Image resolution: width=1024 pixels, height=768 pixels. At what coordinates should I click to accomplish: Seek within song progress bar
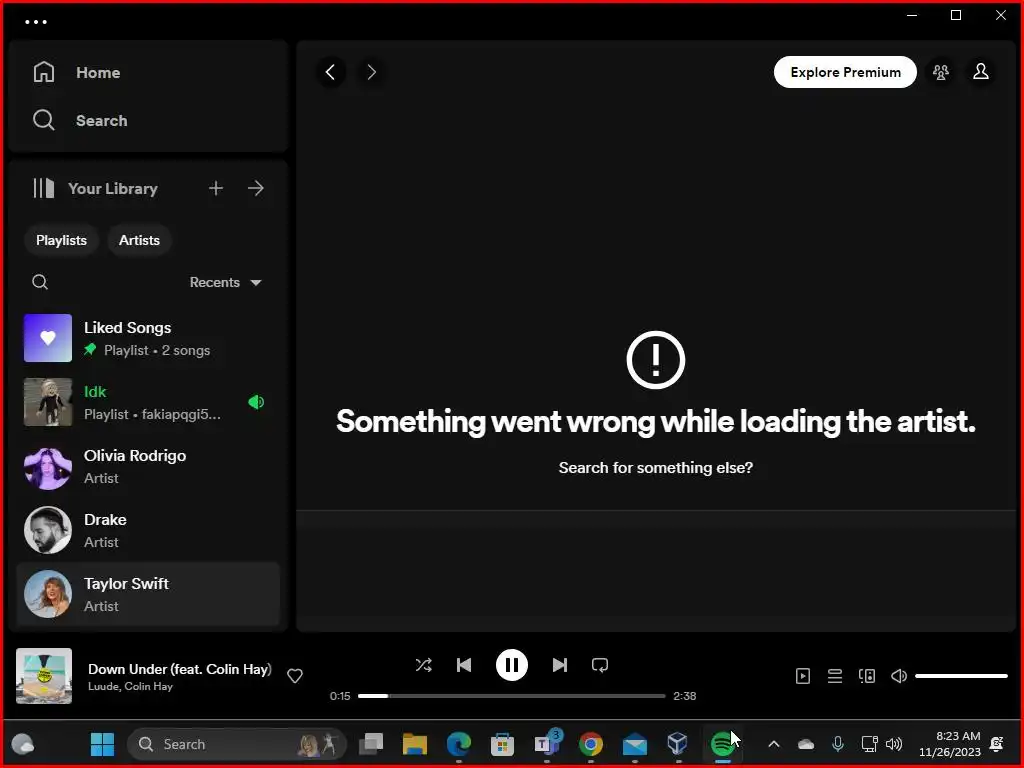tap(511, 696)
